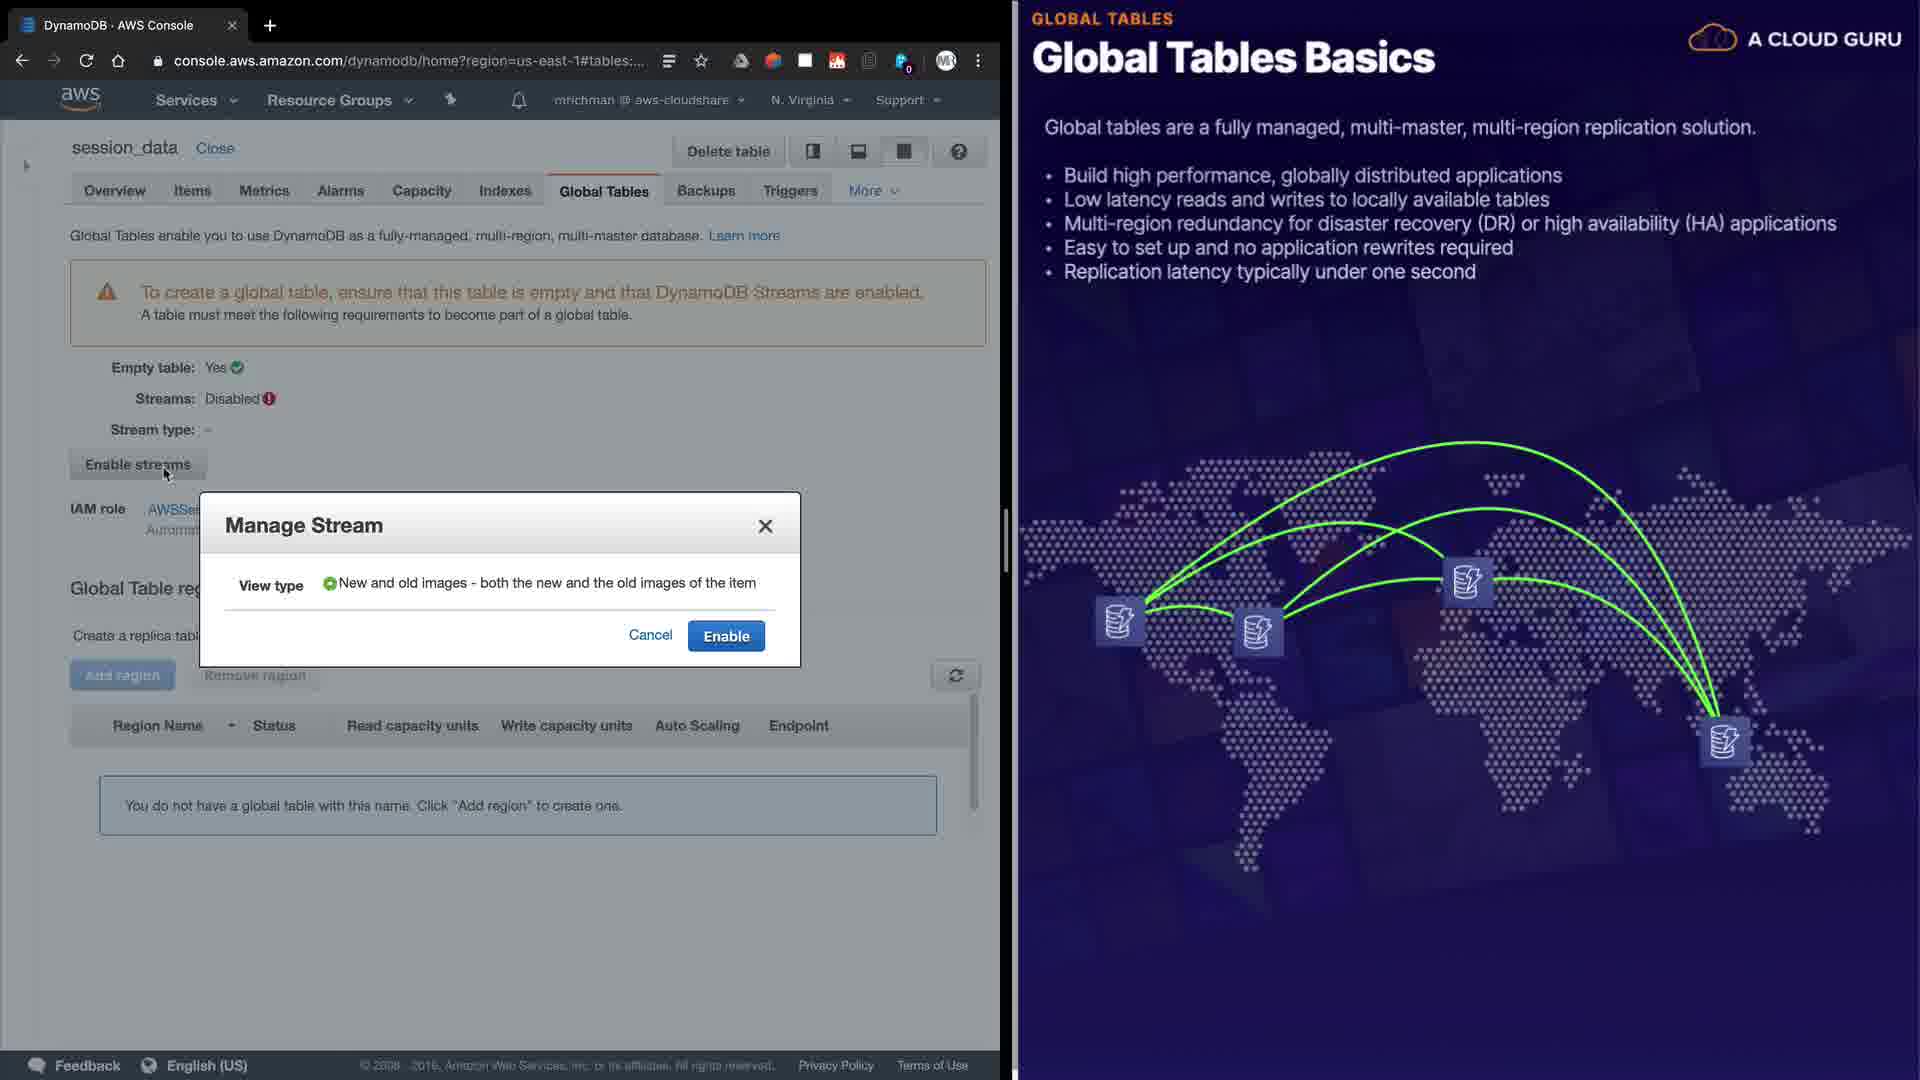Expand the collapsed left navigation arrow
Viewport: 1920px width, 1080px height.
tap(26, 165)
